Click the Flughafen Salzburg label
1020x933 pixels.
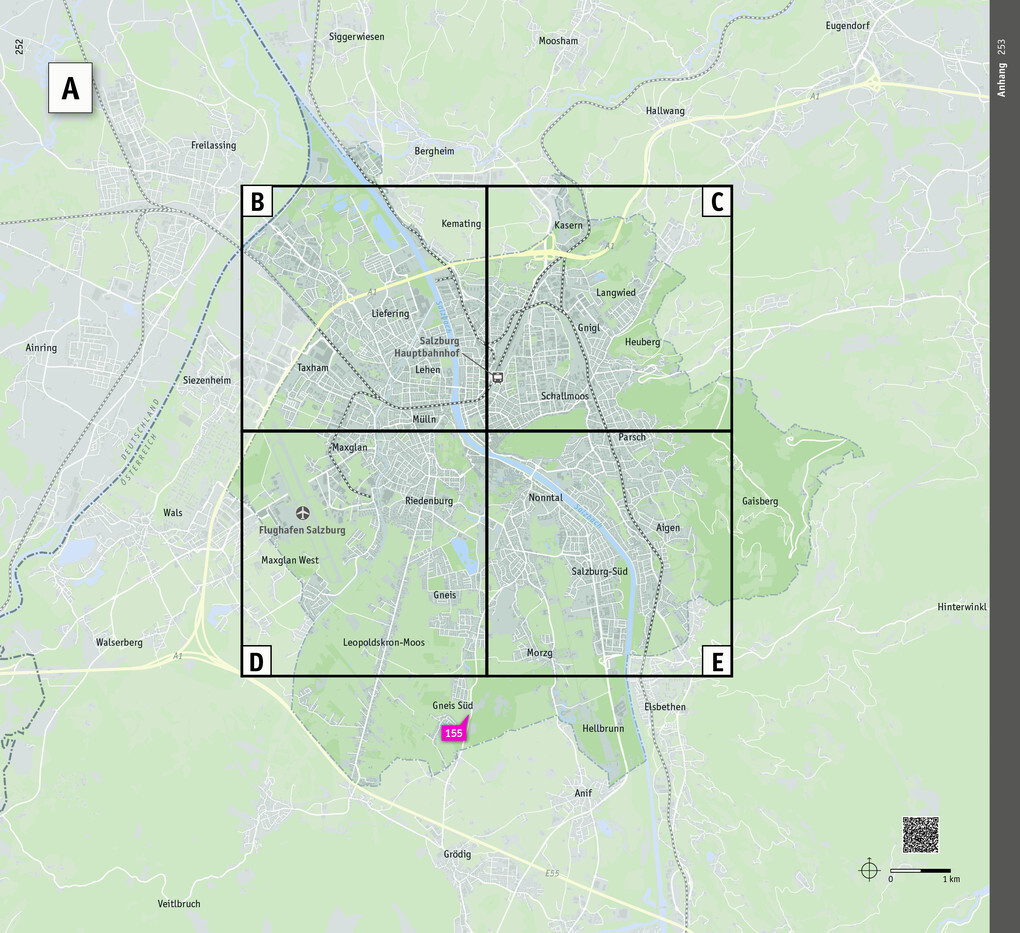(x=302, y=530)
